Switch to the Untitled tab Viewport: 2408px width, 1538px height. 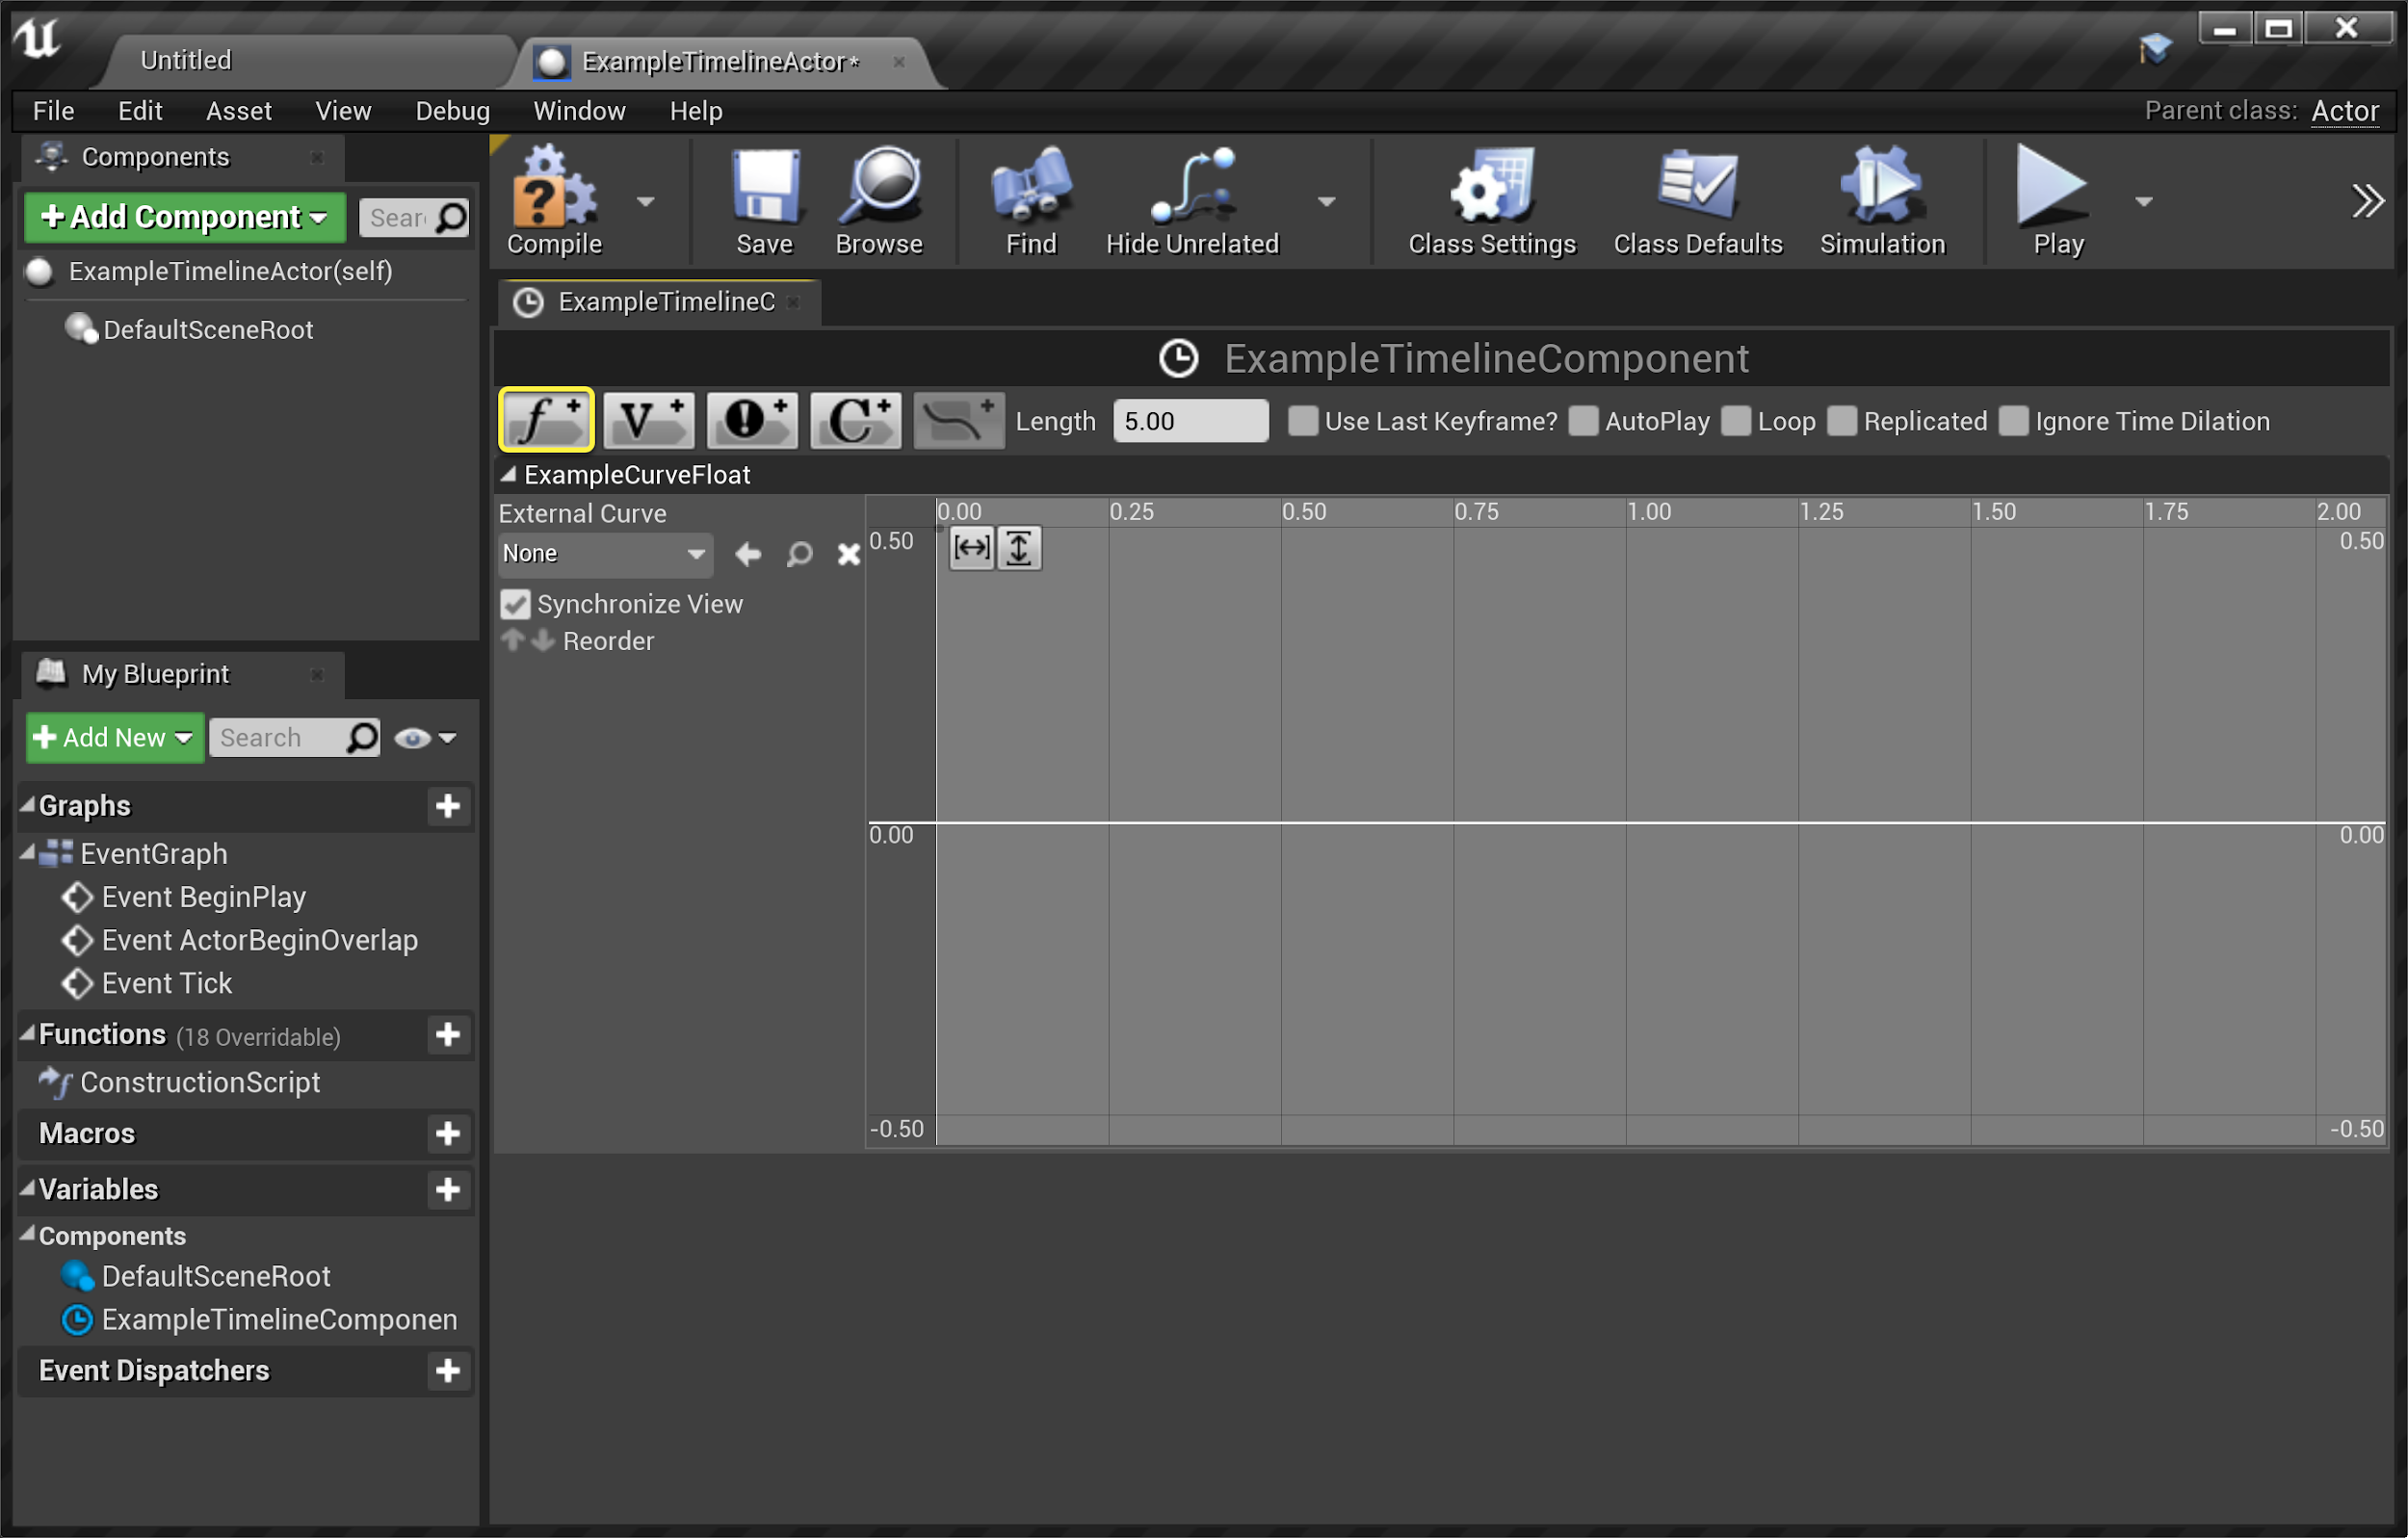pyautogui.click(x=186, y=61)
